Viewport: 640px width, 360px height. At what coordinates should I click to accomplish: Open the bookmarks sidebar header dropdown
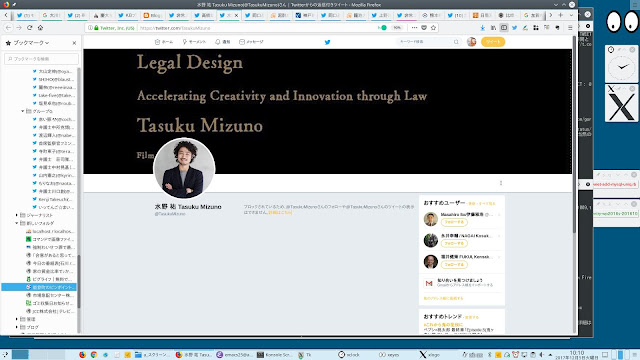coord(31,42)
